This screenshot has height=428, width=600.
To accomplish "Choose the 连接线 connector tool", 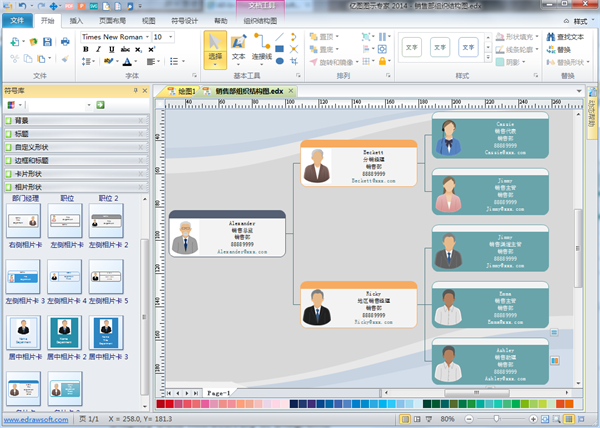I will pos(263,47).
